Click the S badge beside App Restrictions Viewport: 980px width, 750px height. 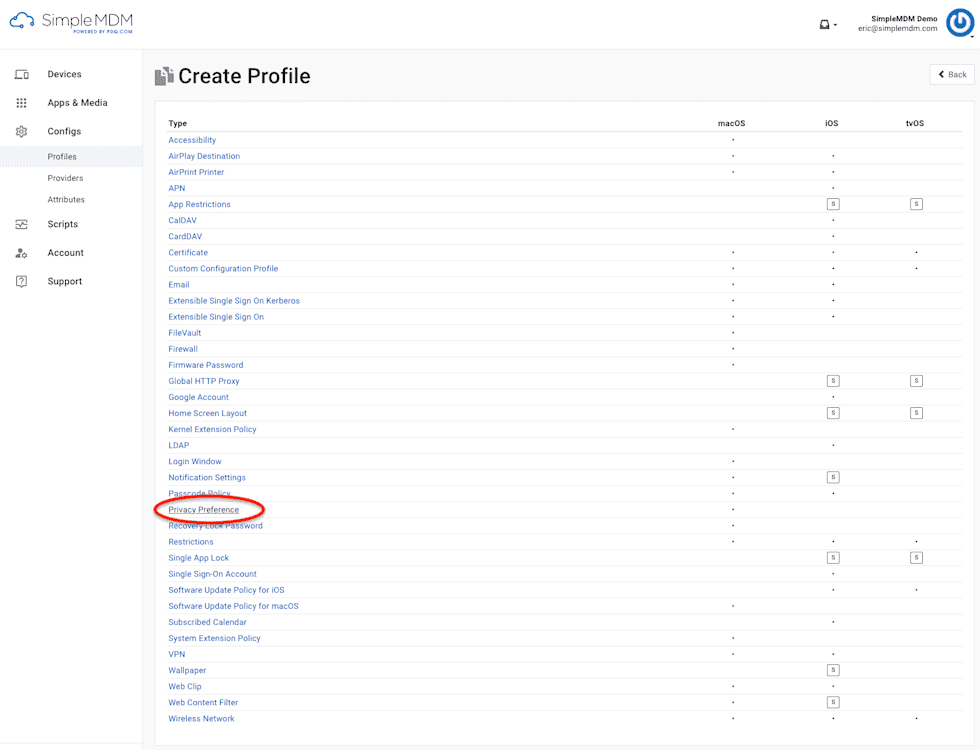click(x=833, y=203)
